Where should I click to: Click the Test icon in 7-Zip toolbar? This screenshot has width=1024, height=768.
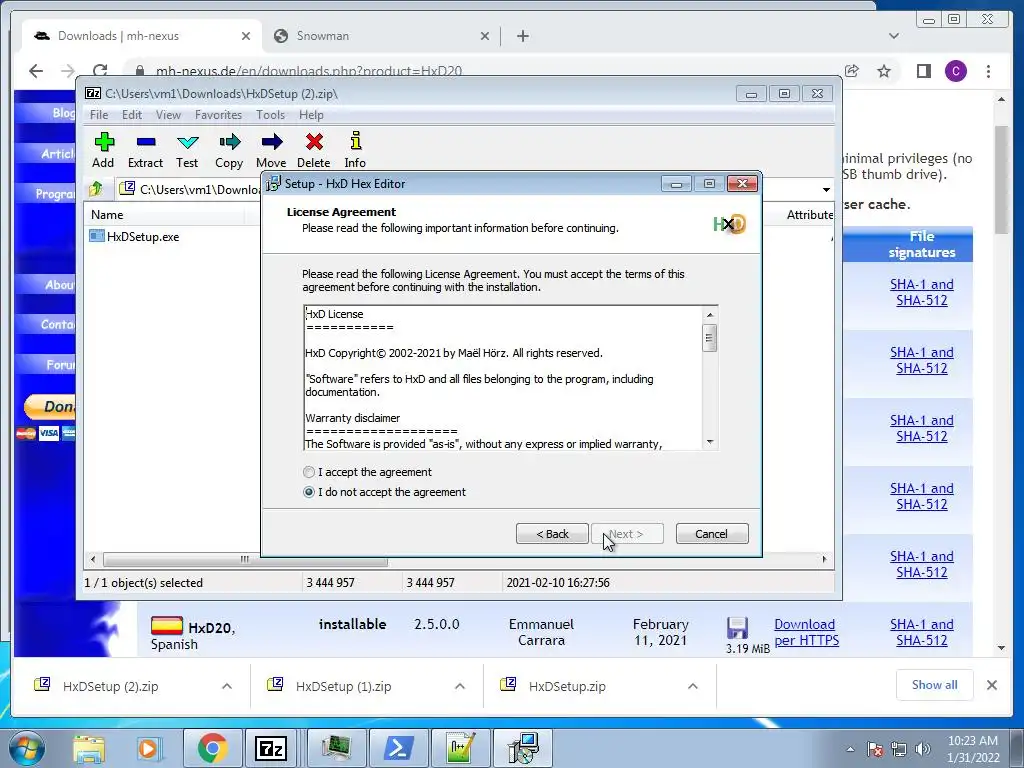[187, 150]
